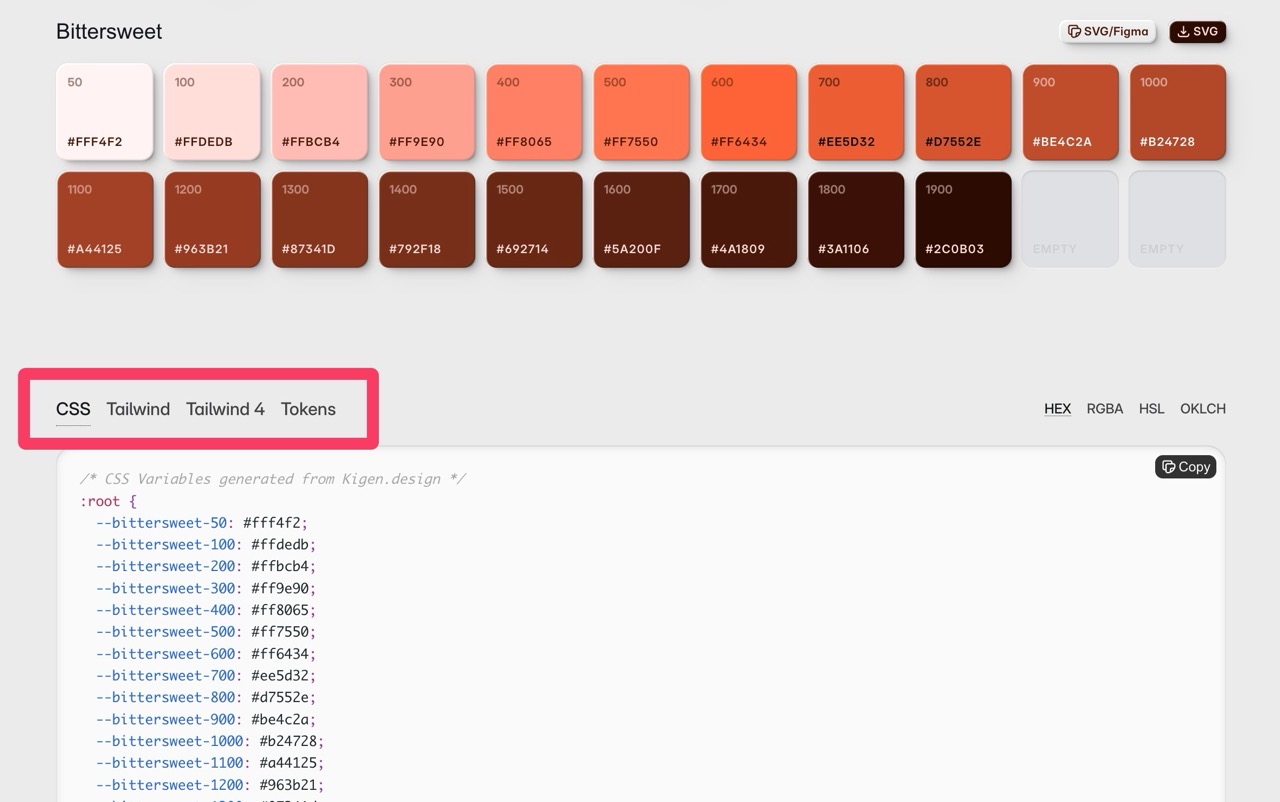Click the 1100 swatch #A44125

tap(105, 220)
